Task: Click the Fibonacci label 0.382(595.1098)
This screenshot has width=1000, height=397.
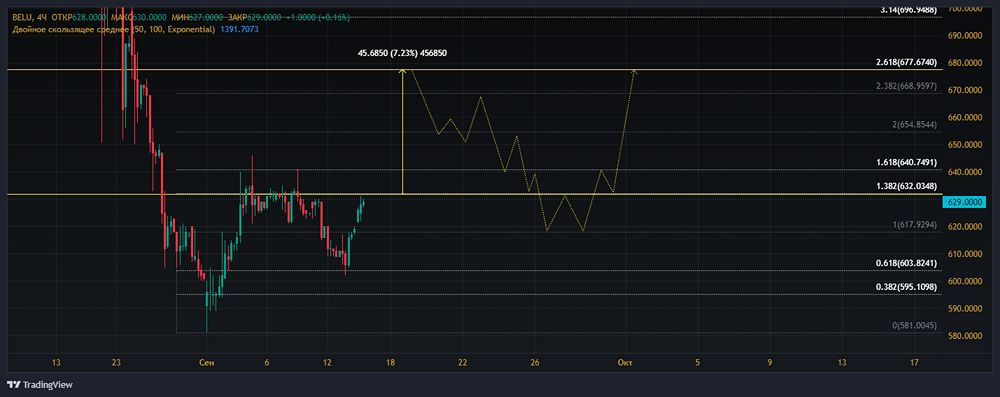Action: click(906, 287)
